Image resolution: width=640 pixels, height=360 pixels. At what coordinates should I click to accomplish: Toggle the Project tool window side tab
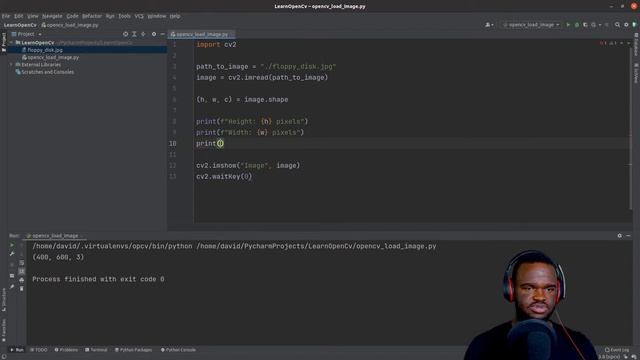(x=4, y=42)
